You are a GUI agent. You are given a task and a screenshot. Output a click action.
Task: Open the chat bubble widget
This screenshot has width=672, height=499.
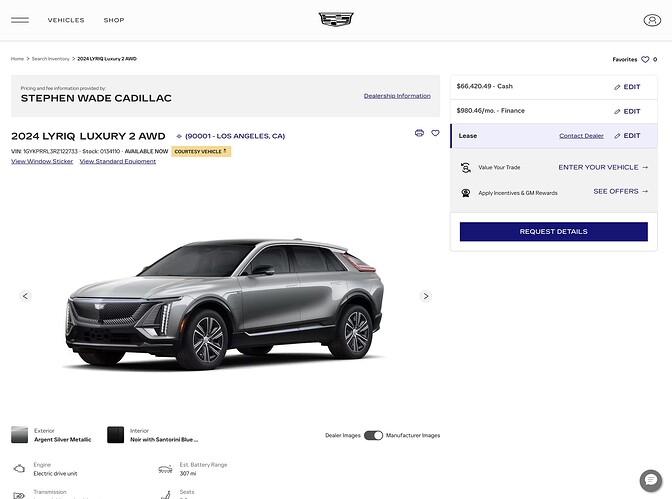click(x=651, y=479)
